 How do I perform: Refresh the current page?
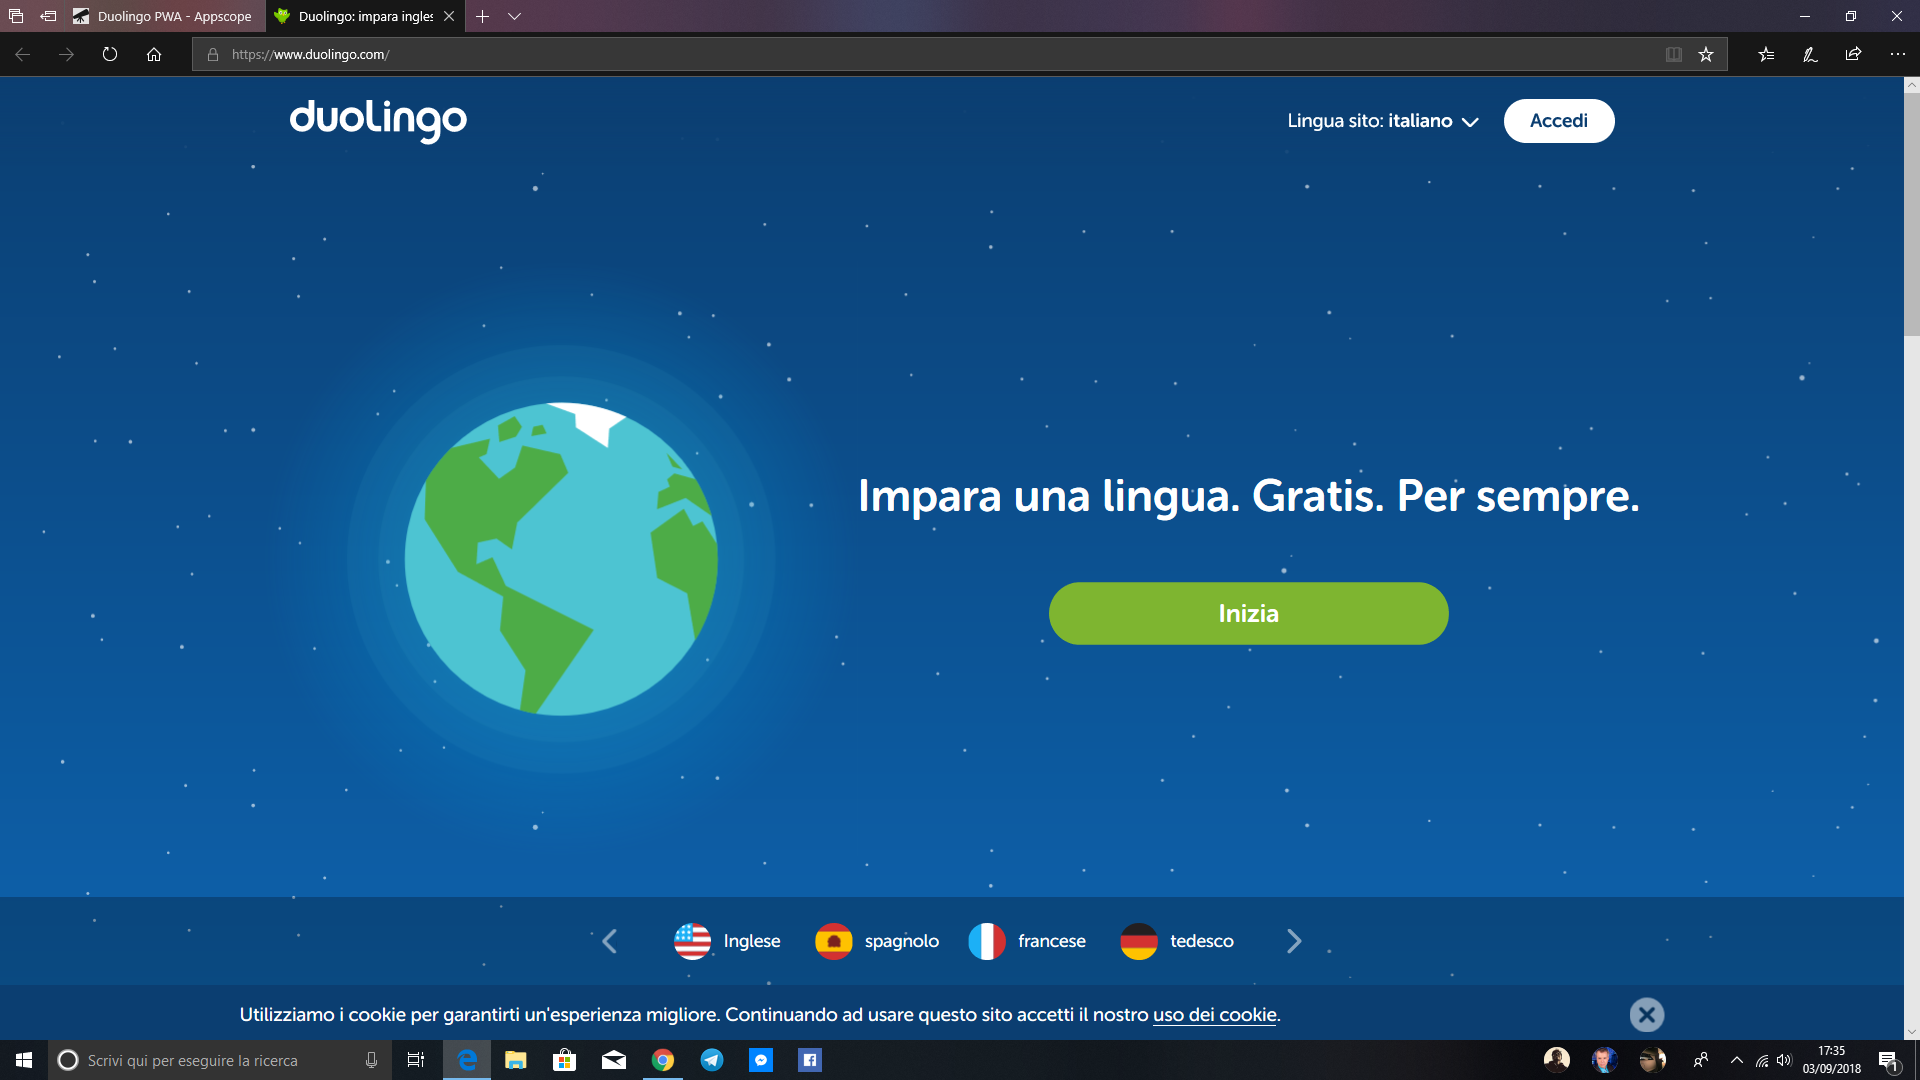110,54
